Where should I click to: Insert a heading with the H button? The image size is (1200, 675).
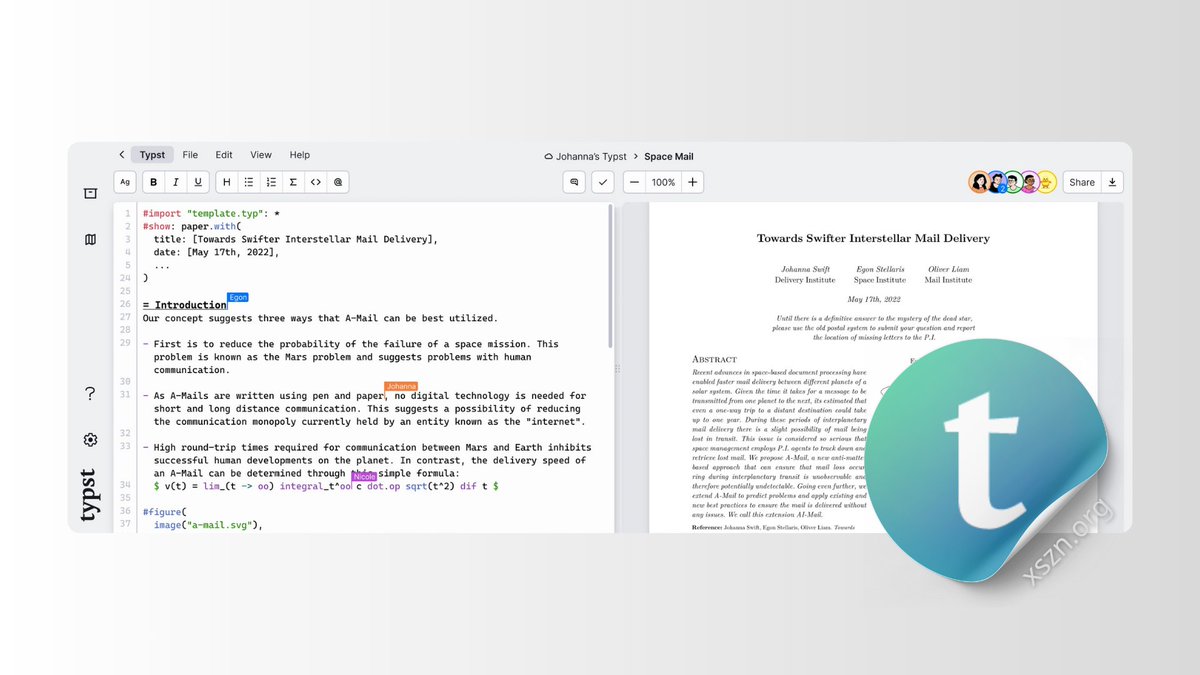pos(227,182)
